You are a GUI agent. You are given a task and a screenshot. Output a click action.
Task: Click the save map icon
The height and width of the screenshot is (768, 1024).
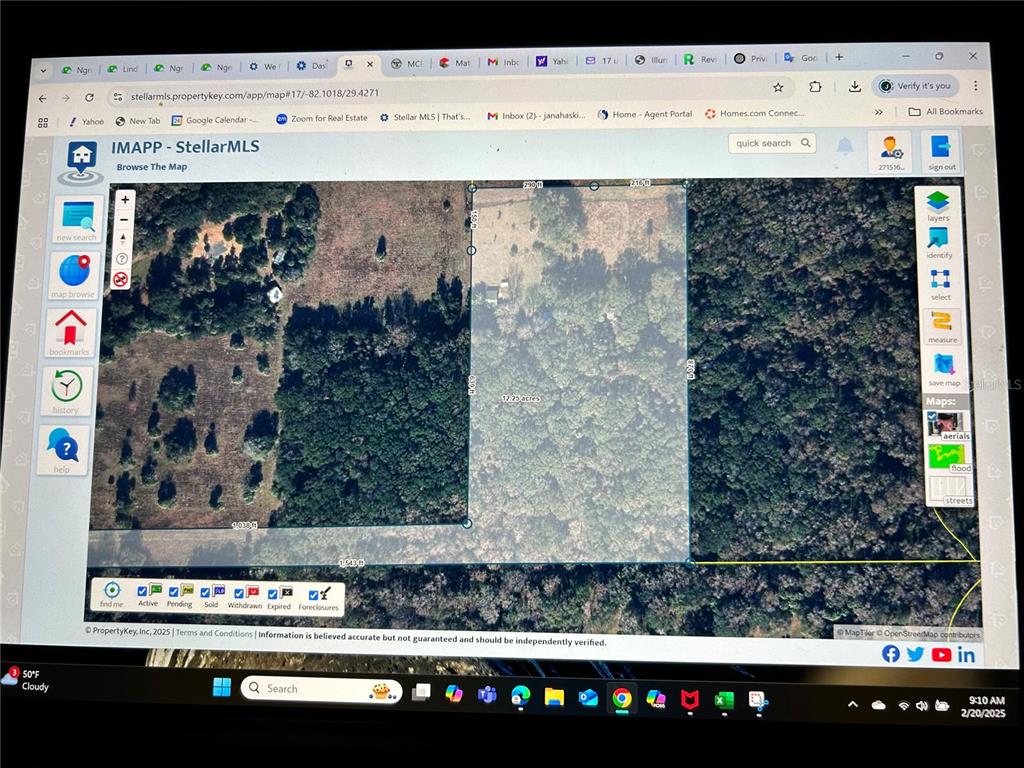tap(943, 367)
